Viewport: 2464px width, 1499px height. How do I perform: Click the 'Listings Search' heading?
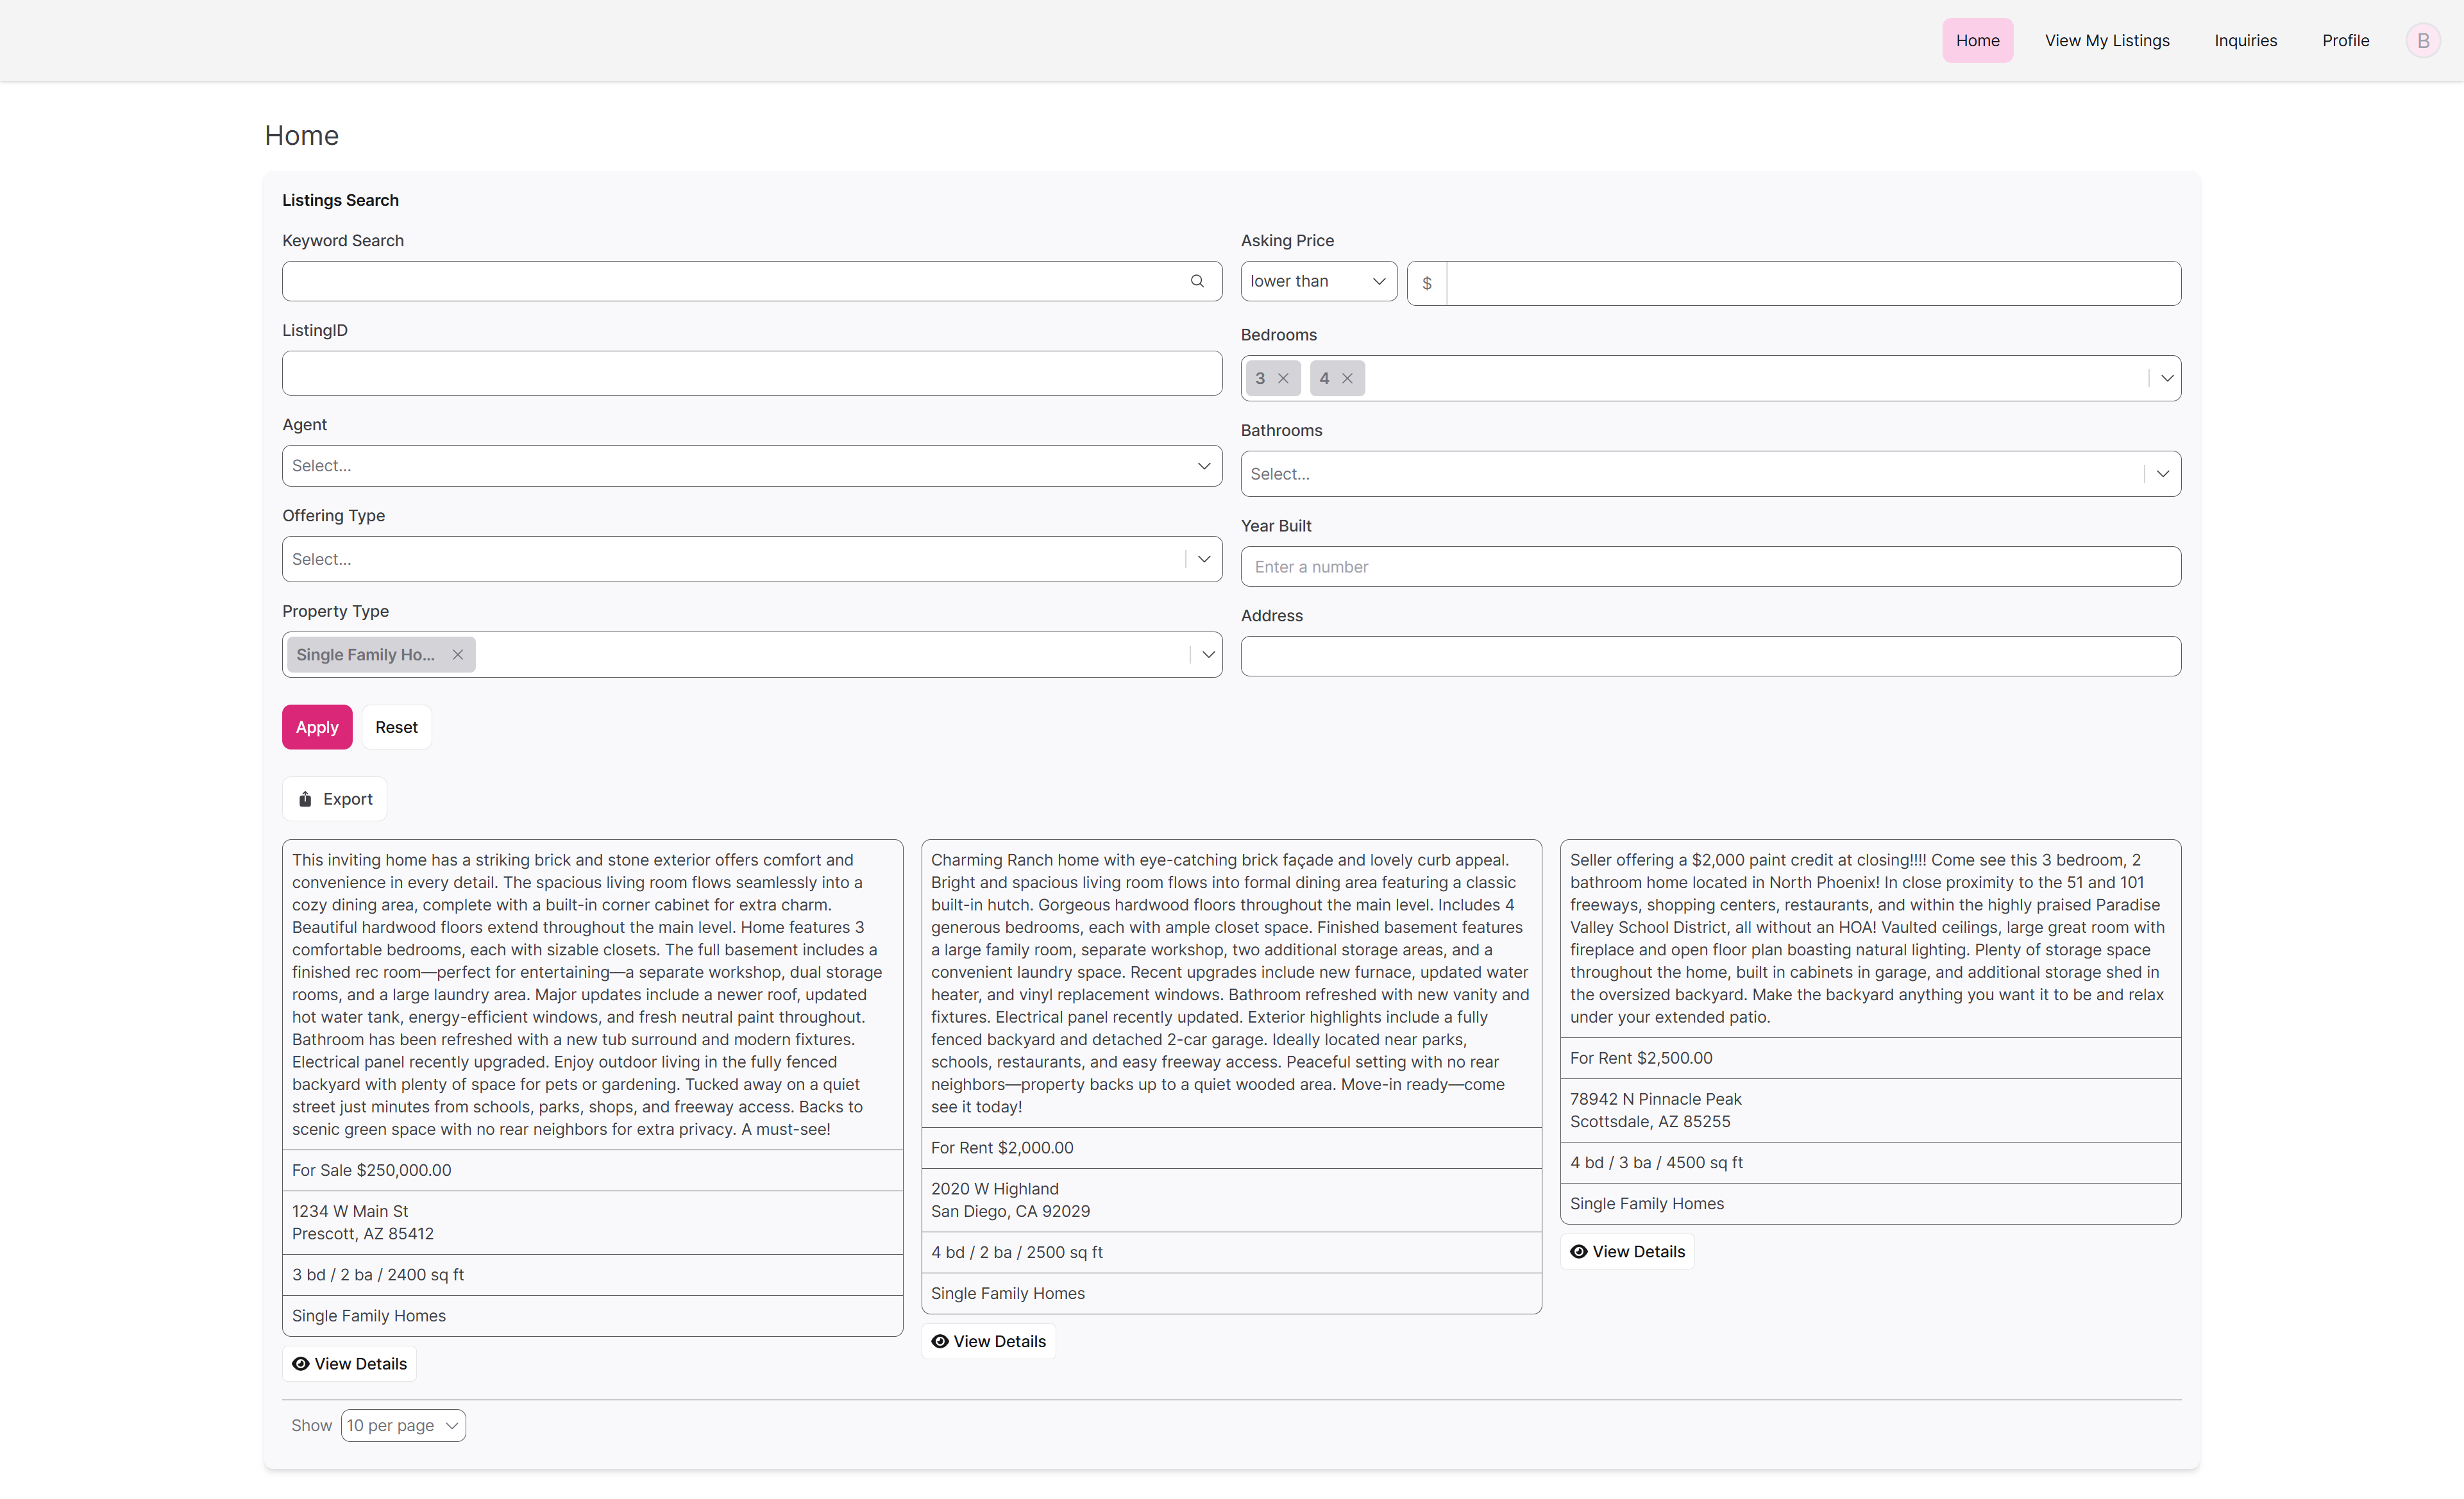point(340,200)
